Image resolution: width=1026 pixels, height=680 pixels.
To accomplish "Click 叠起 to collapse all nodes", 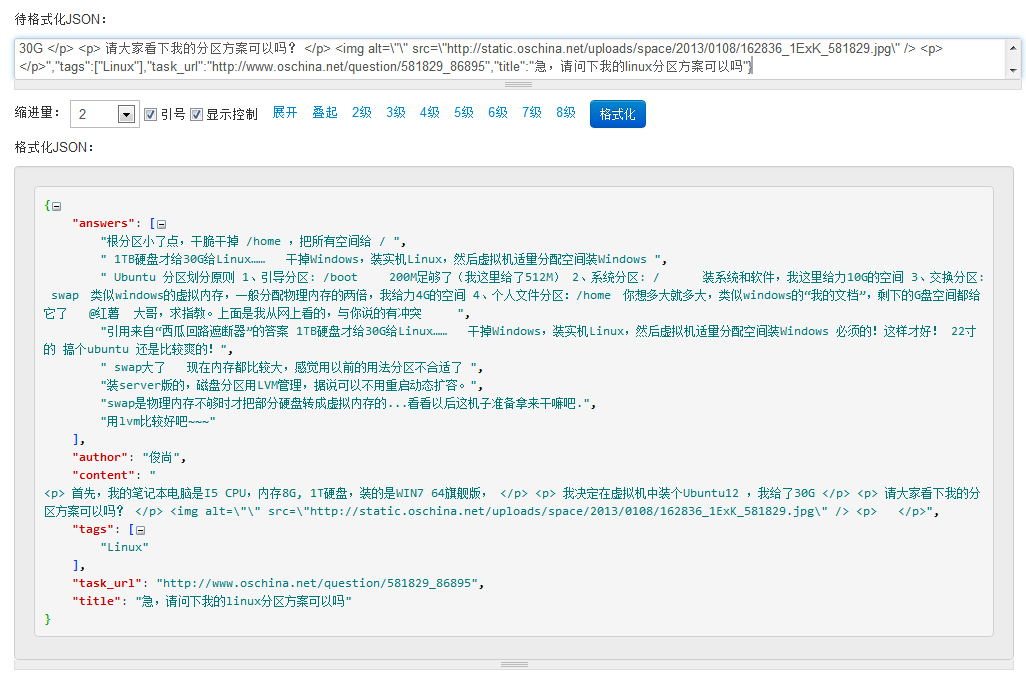I will pos(325,113).
